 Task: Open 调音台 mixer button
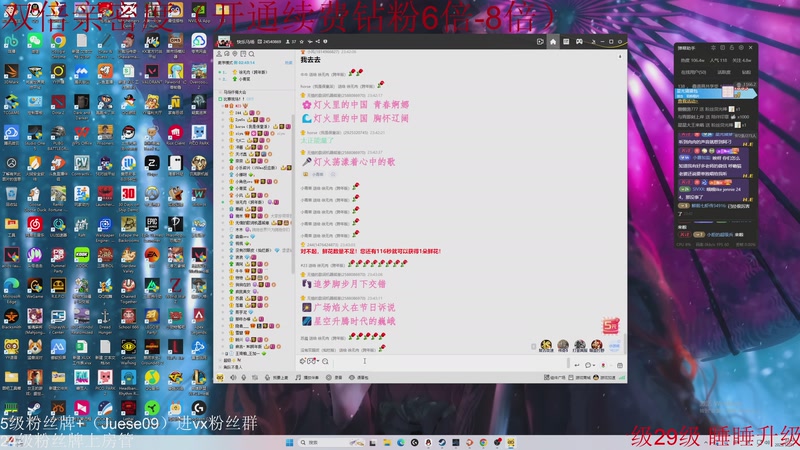(359, 378)
